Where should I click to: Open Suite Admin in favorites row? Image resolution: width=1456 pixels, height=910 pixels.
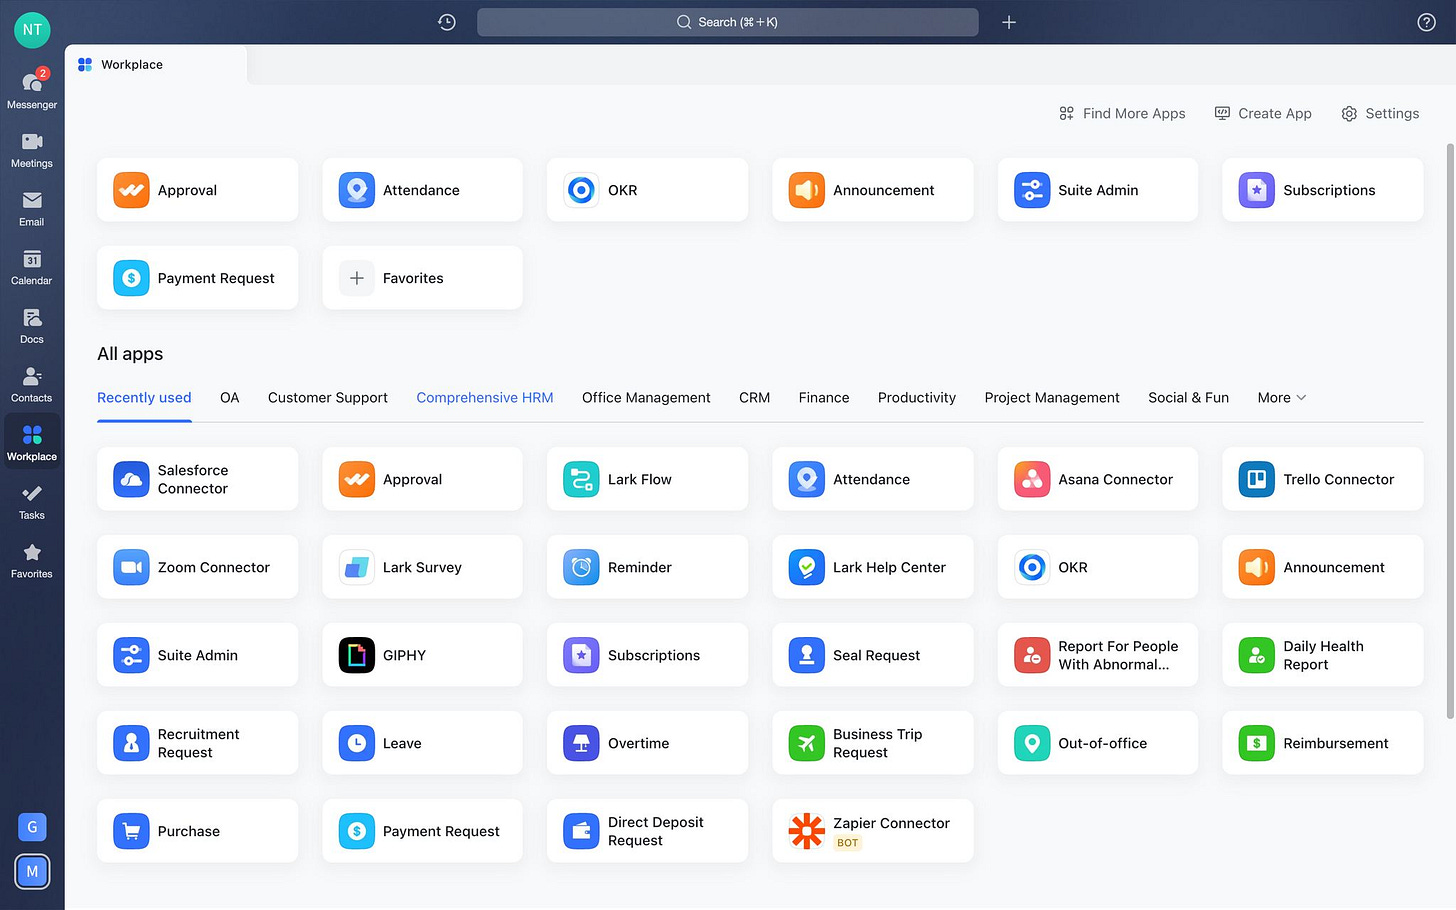[1098, 190]
